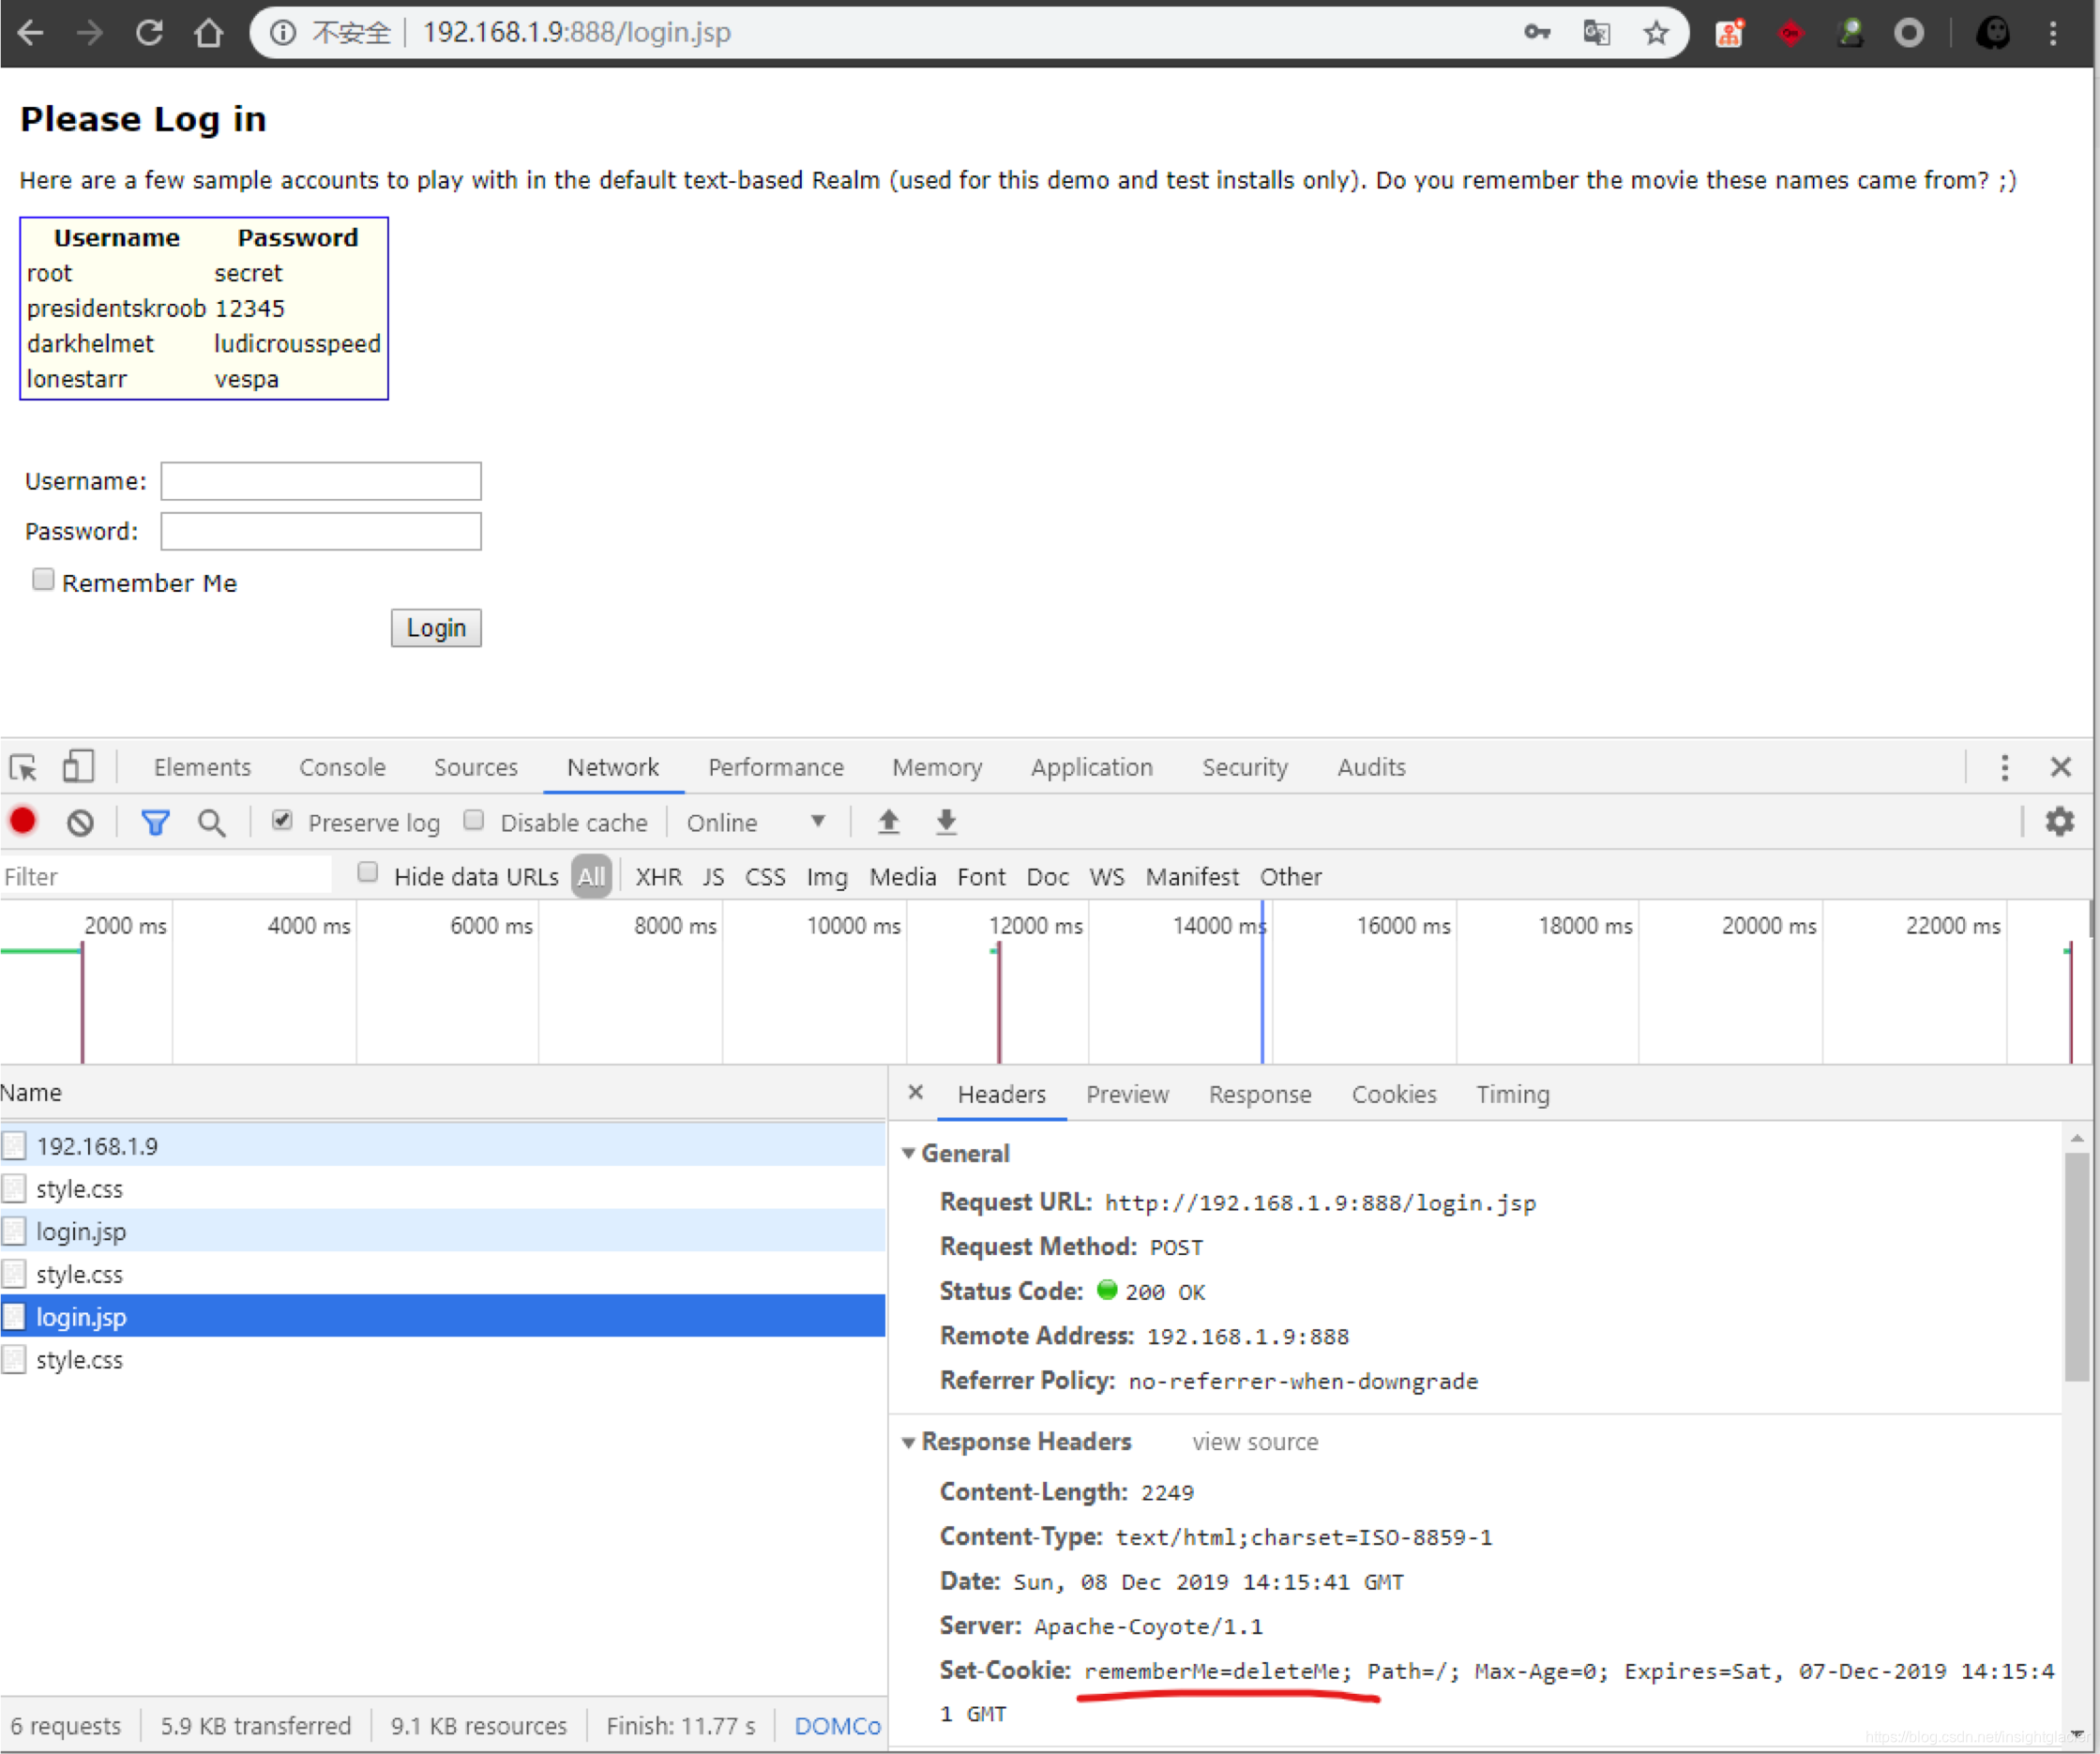Check the Remember Me checkbox
The width and height of the screenshot is (2100, 1754).
coord(43,579)
